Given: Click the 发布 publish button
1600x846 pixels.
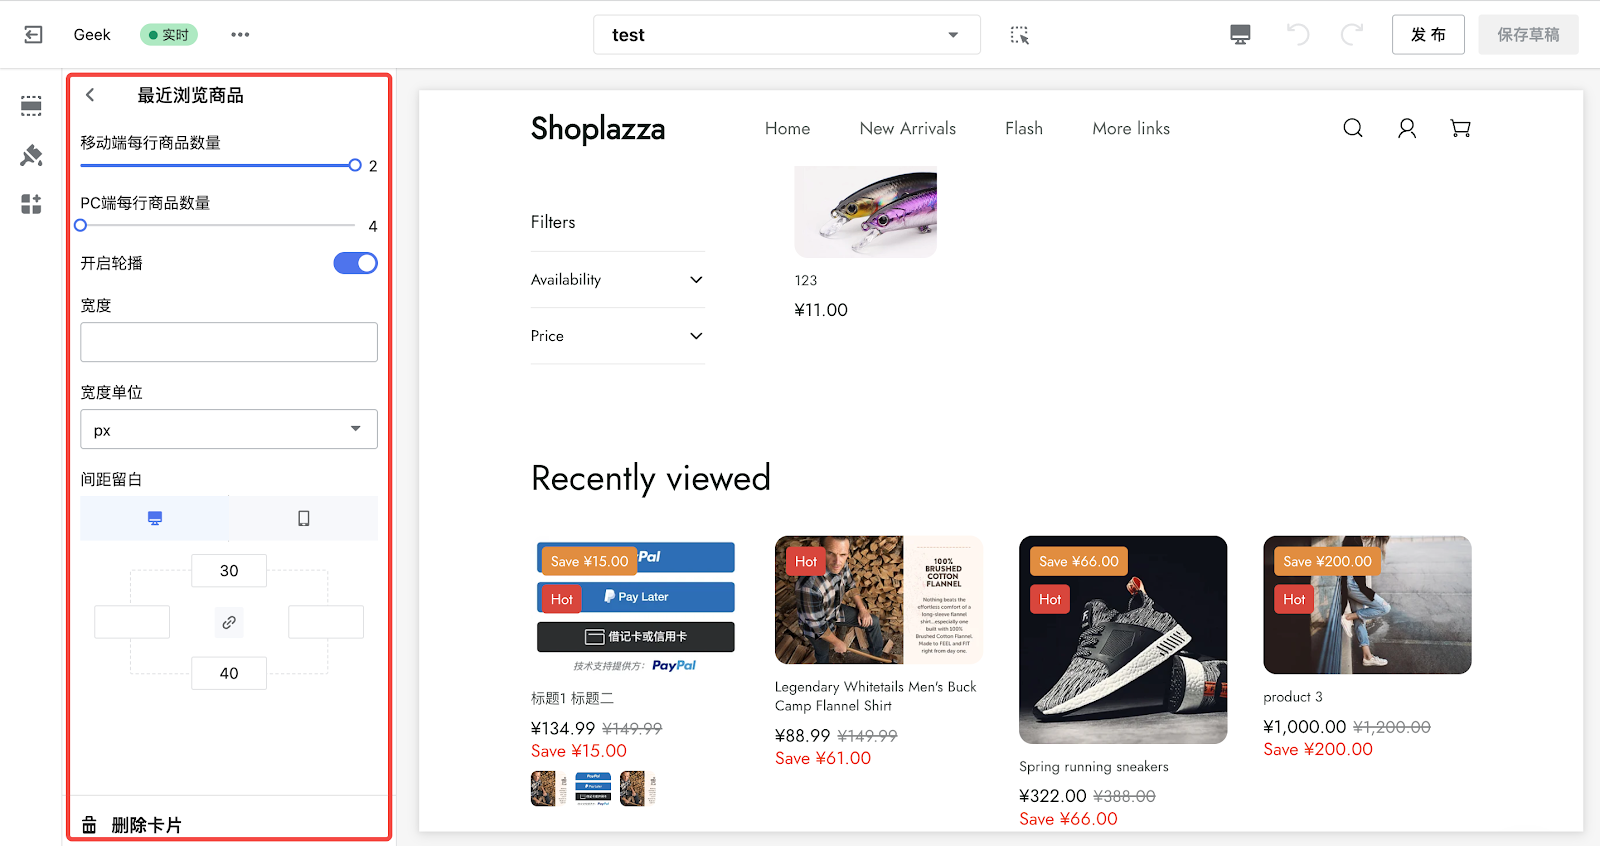Looking at the screenshot, I should point(1428,35).
